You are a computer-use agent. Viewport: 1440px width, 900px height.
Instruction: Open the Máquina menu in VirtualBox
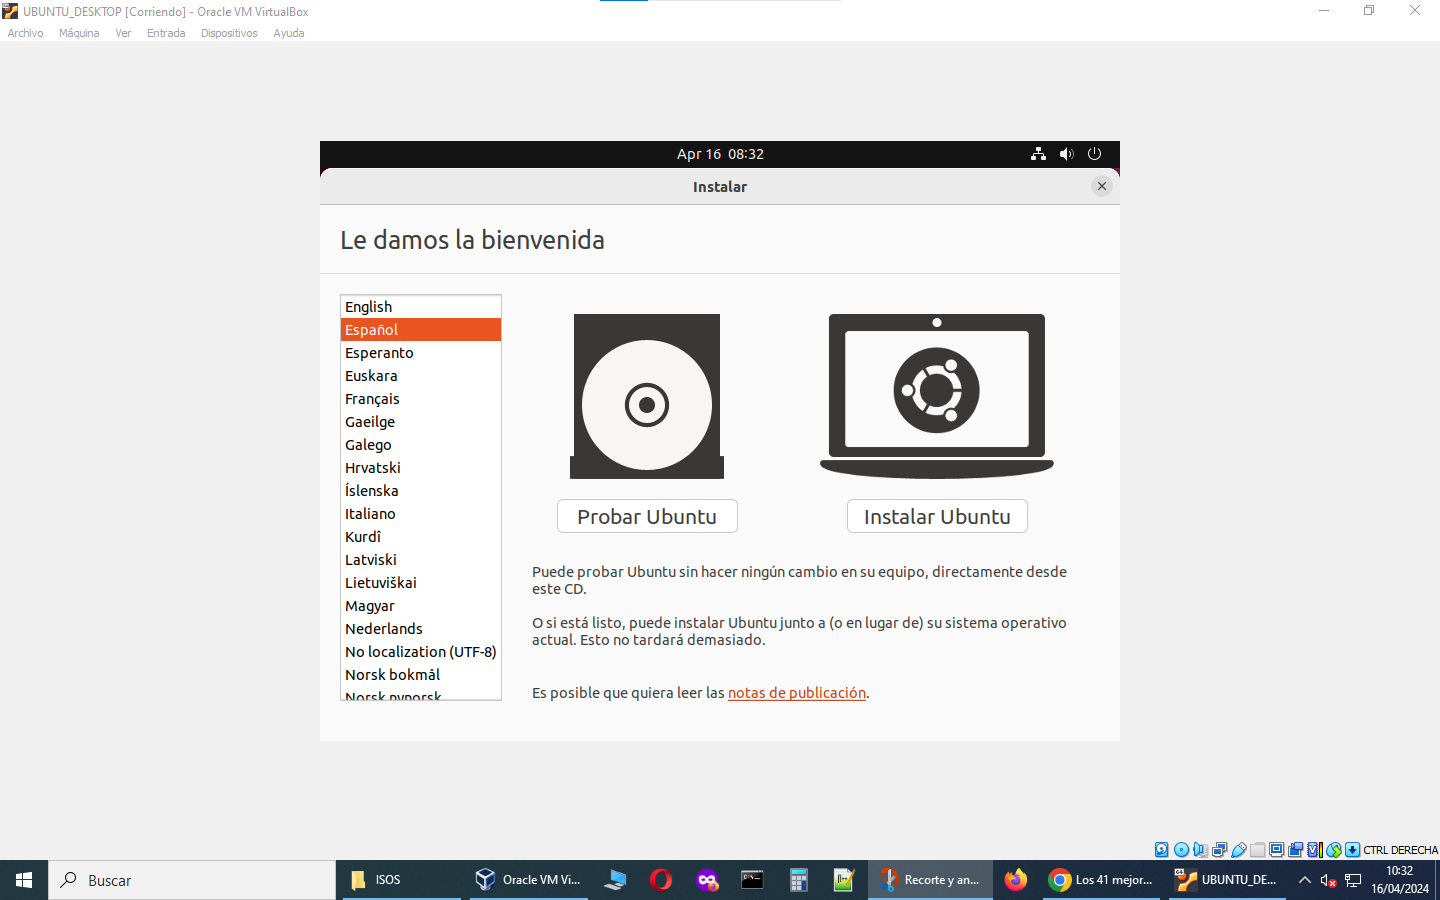[x=79, y=33]
